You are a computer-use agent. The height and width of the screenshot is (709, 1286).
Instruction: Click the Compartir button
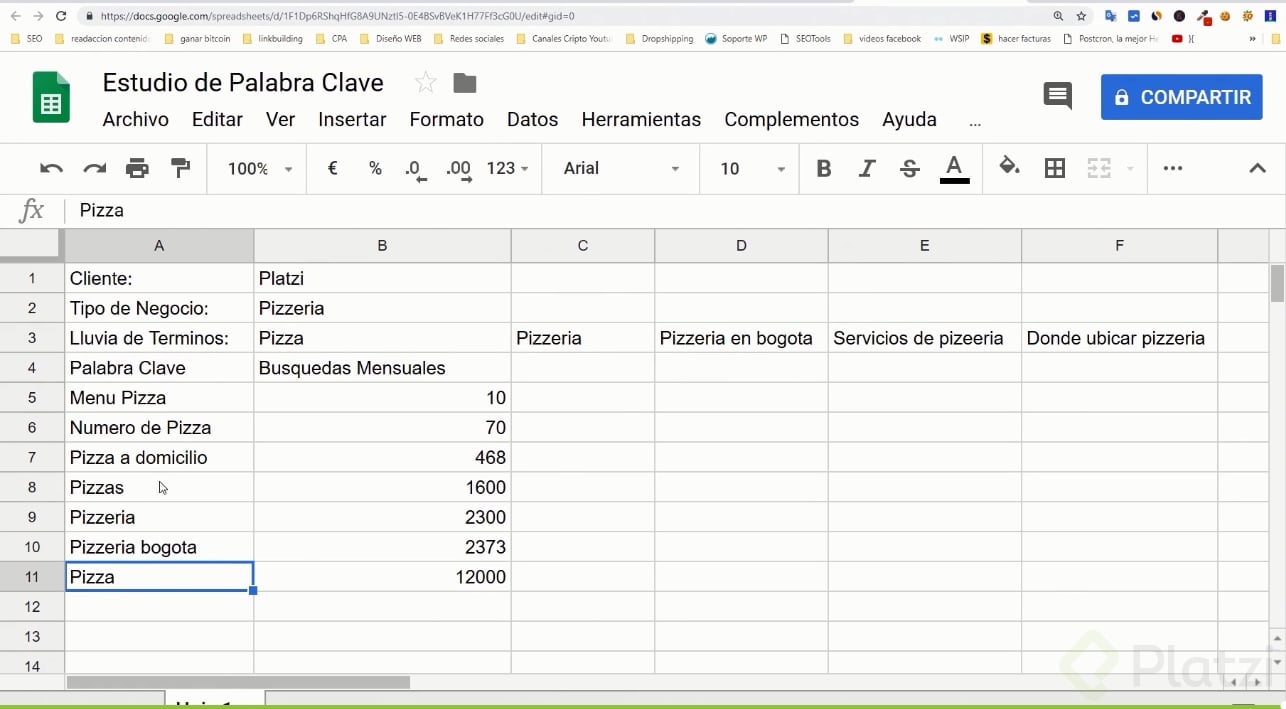pos(1181,96)
